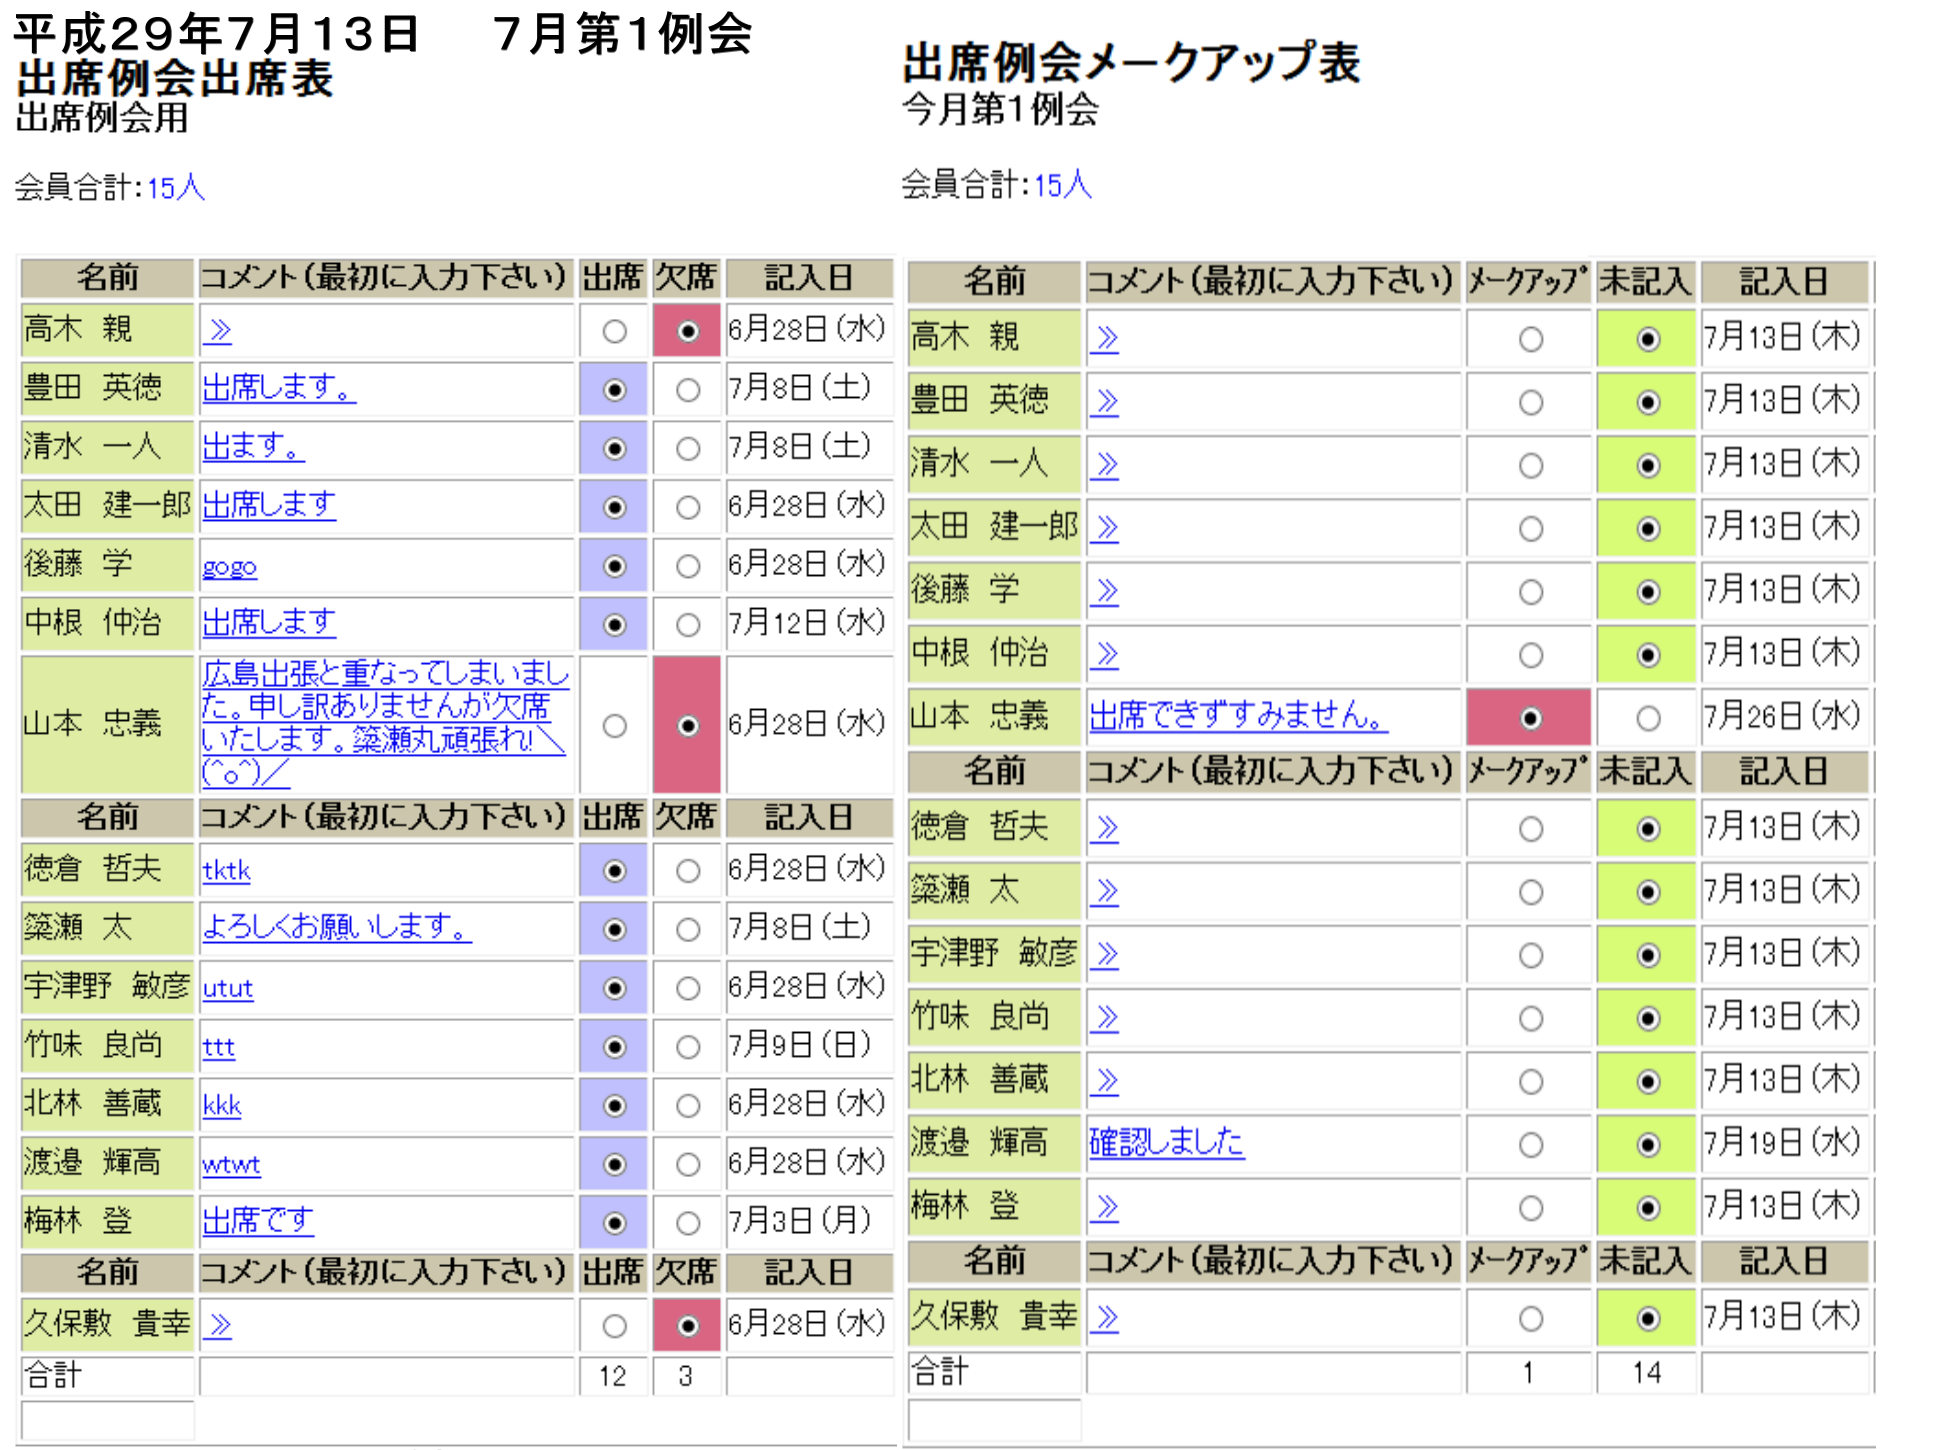The height and width of the screenshot is (1450, 1950).
Task: Click the gogo comment link
Action: 229,567
